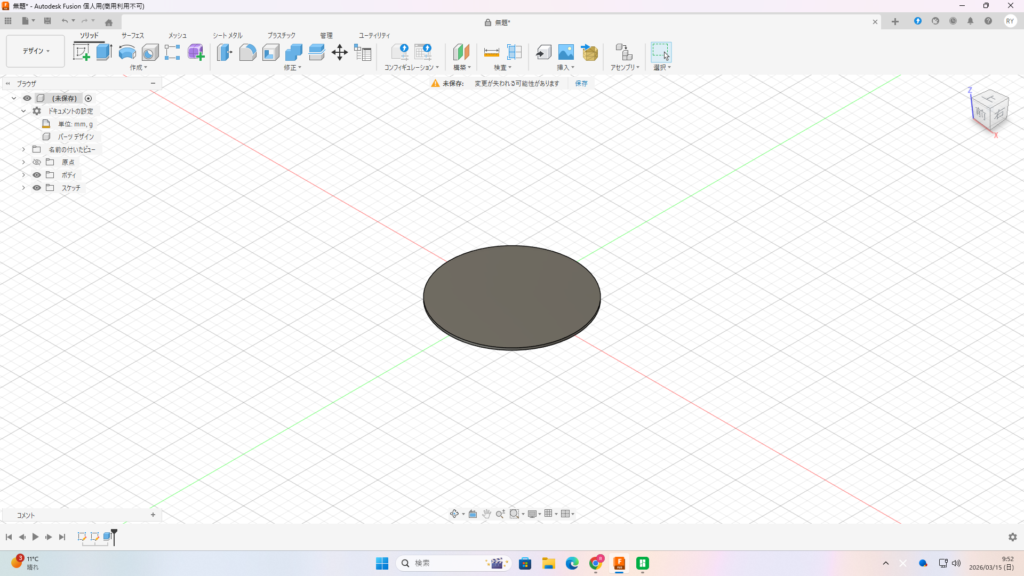Switch to the サーフェス tab
The image size is (1024, 576).
point(133,35)
